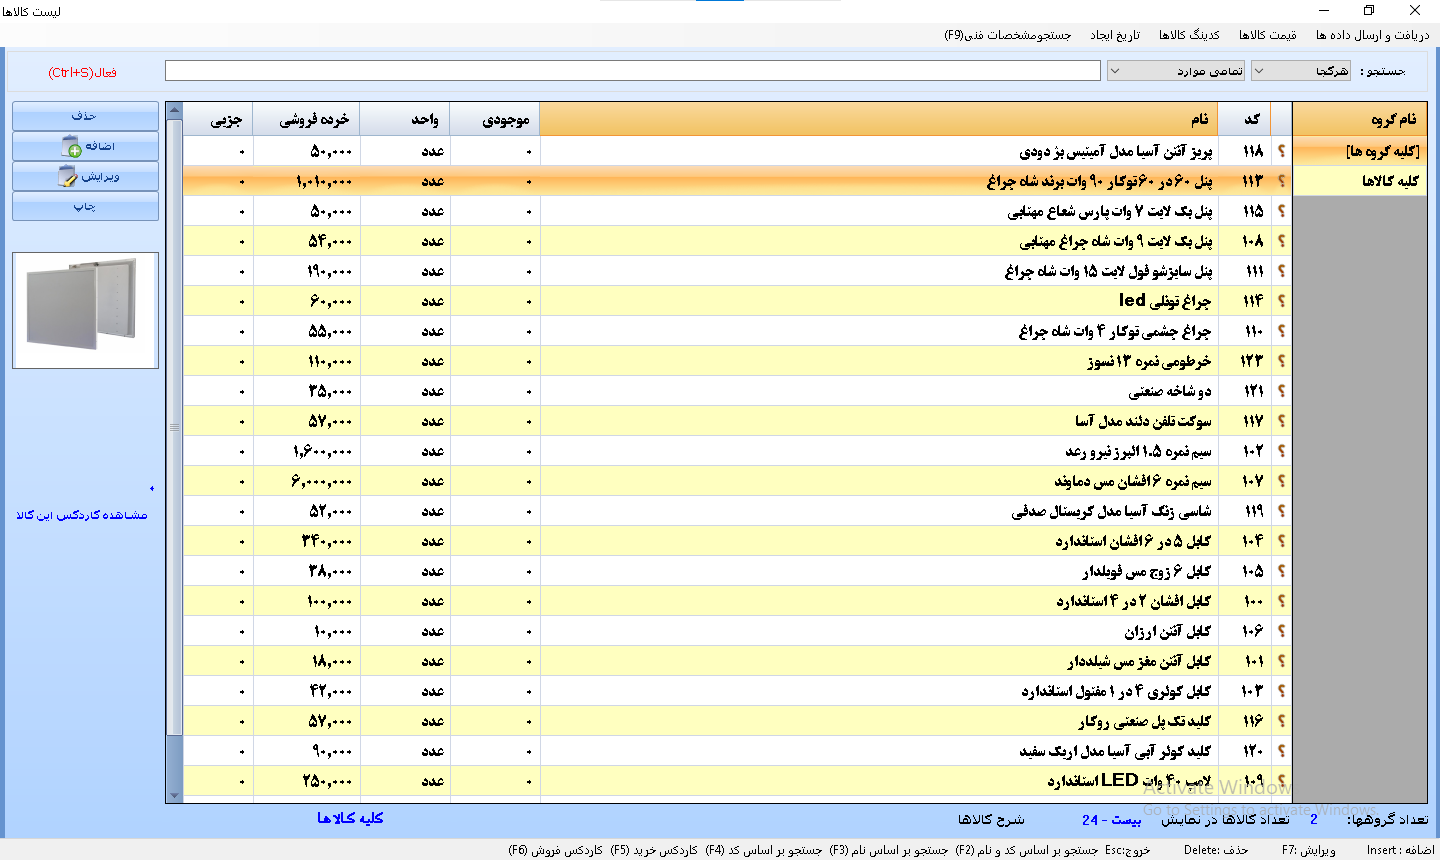This screenshot has width=1440, height=860.
Task: Click the LED panel product thumbnail
Action: pos(85,310)
